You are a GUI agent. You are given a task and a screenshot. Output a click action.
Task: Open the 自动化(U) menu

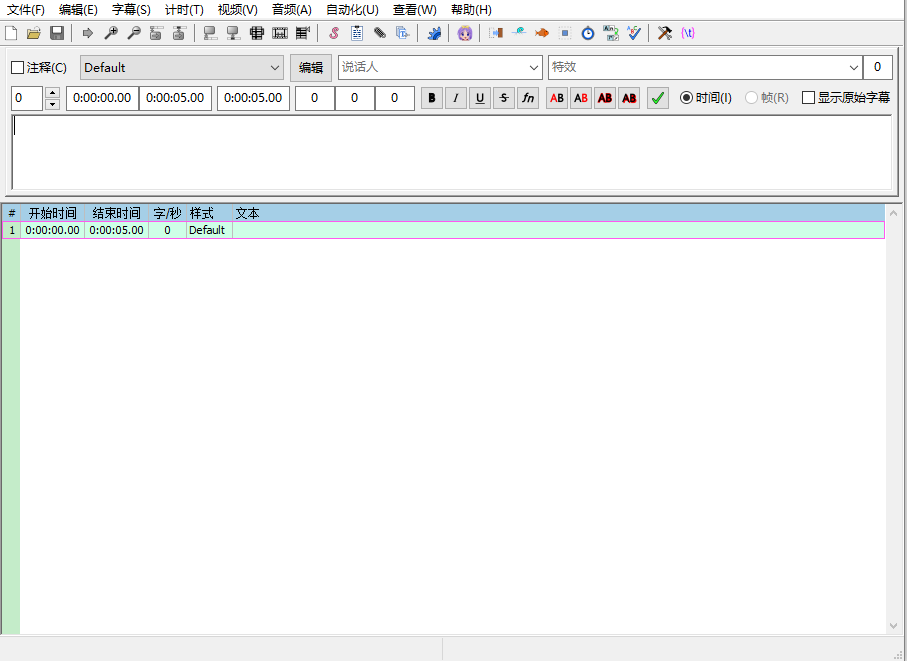click(352, 10)
